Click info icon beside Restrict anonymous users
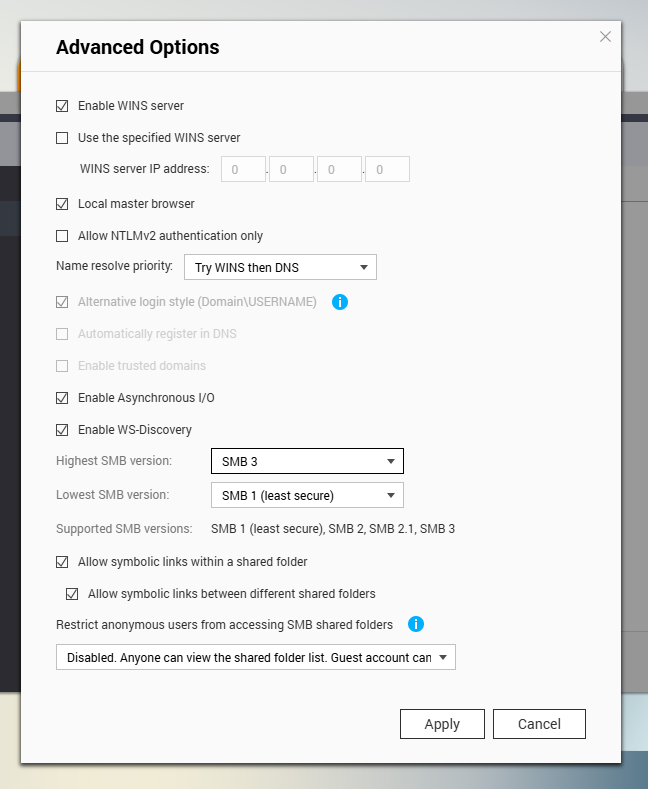This screenshot has width=648, height=789. tap(415, 624)
